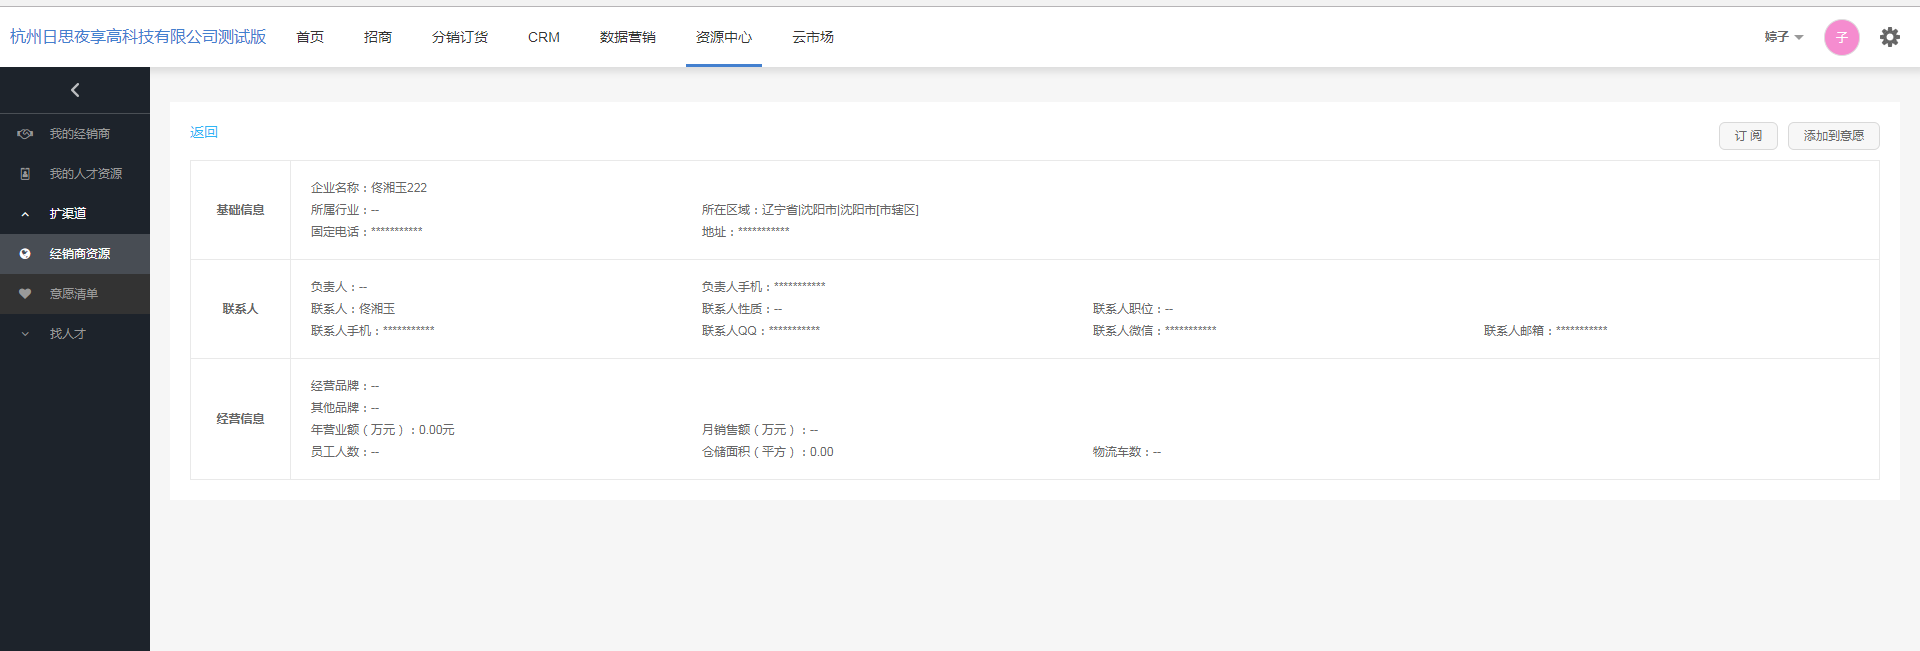Click the 订阅 button
Image resolution: width=1920 pixels, height=651 pixels.
coord(1748,136)
